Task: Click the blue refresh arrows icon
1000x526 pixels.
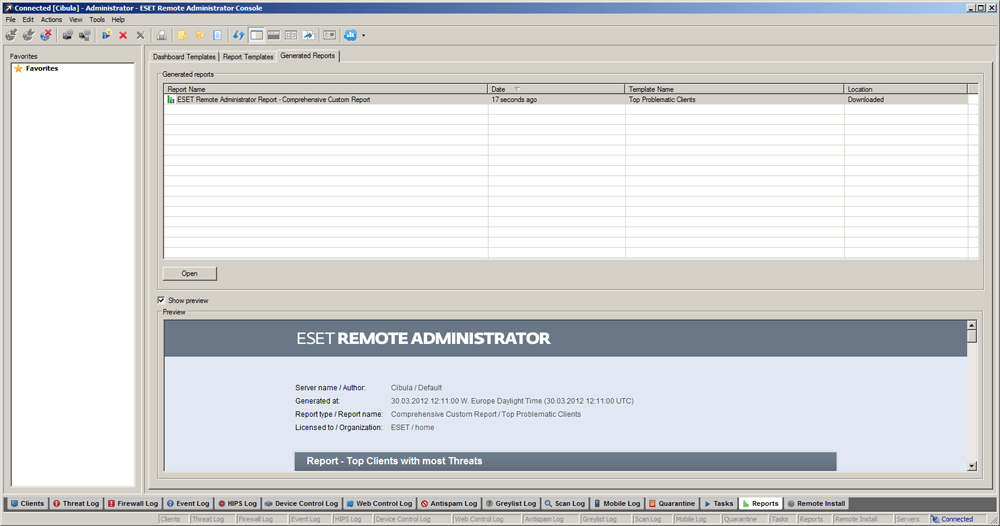Action: tap(238, 35)
